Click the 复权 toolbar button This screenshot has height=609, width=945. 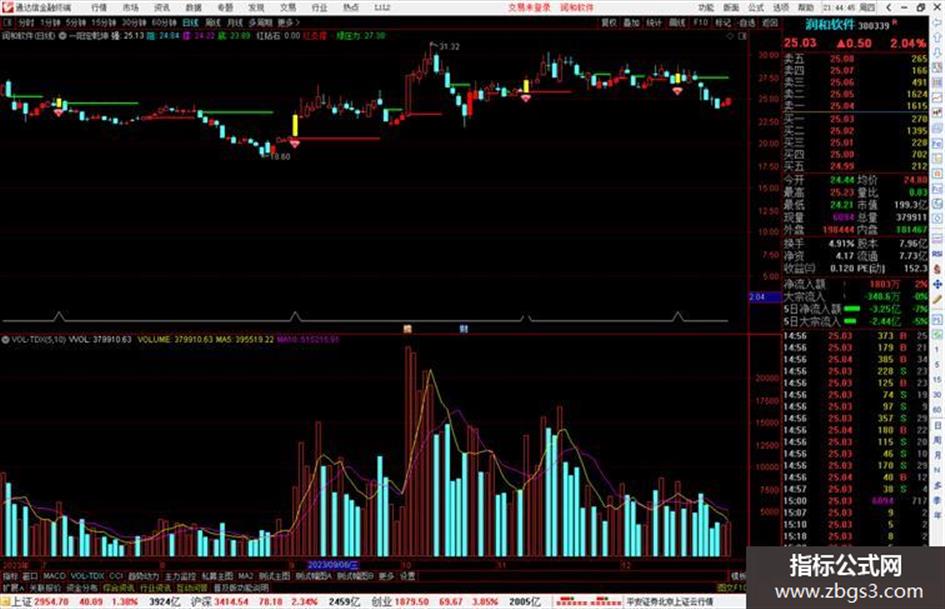coord(609,22)
